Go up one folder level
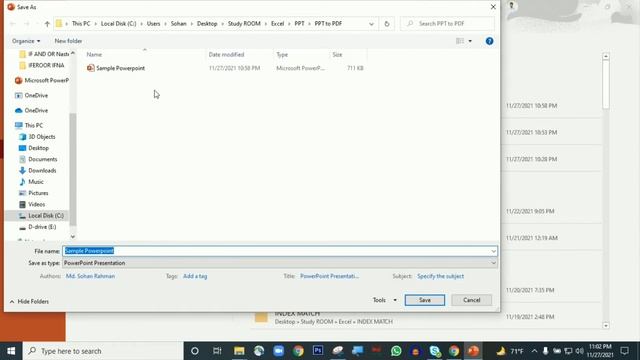This screenshot has height=360, width=640. pos(47,24)
